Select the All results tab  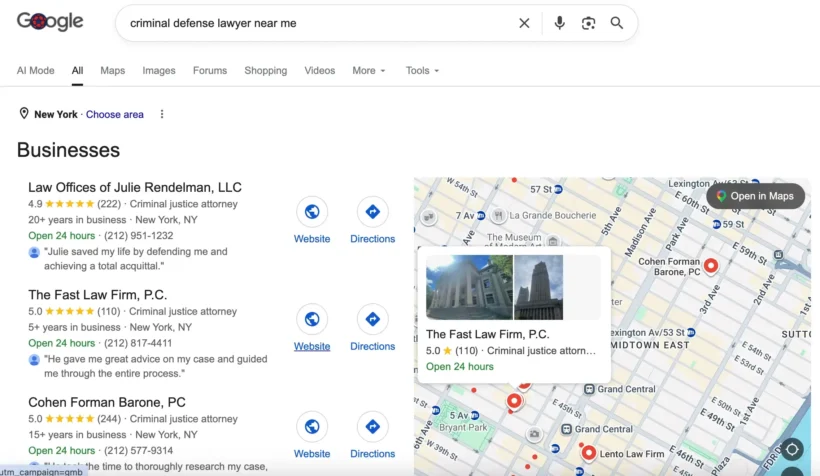coord(77,71)
